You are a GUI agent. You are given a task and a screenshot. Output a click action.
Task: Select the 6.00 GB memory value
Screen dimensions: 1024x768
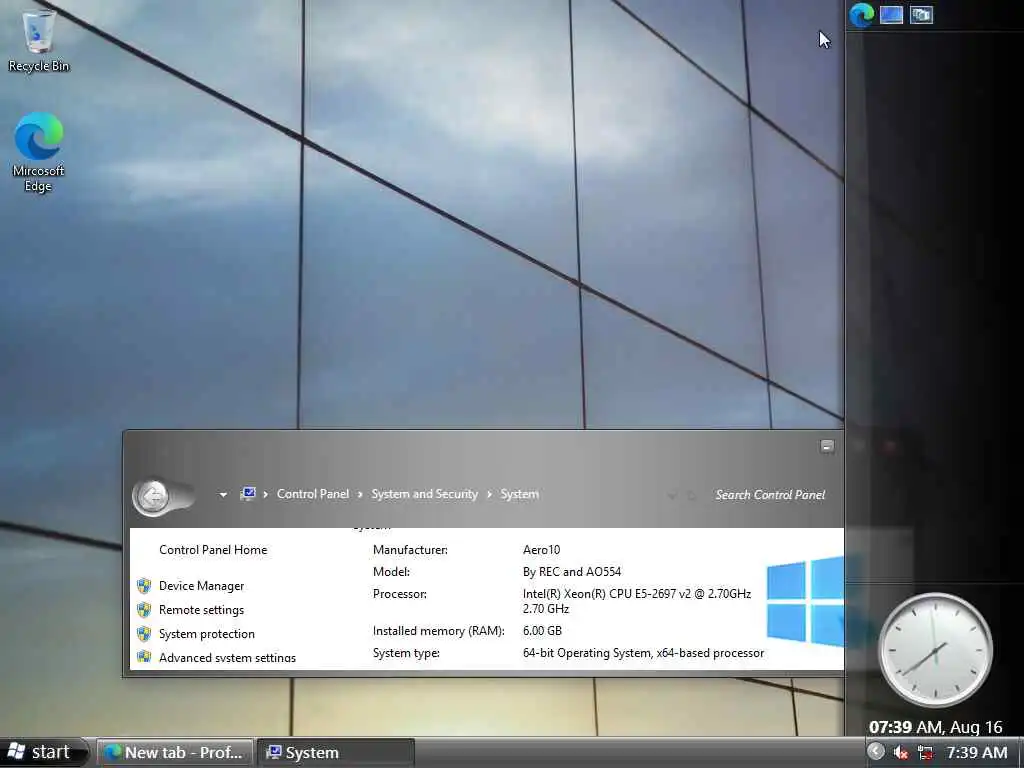(x=542, y=631)
